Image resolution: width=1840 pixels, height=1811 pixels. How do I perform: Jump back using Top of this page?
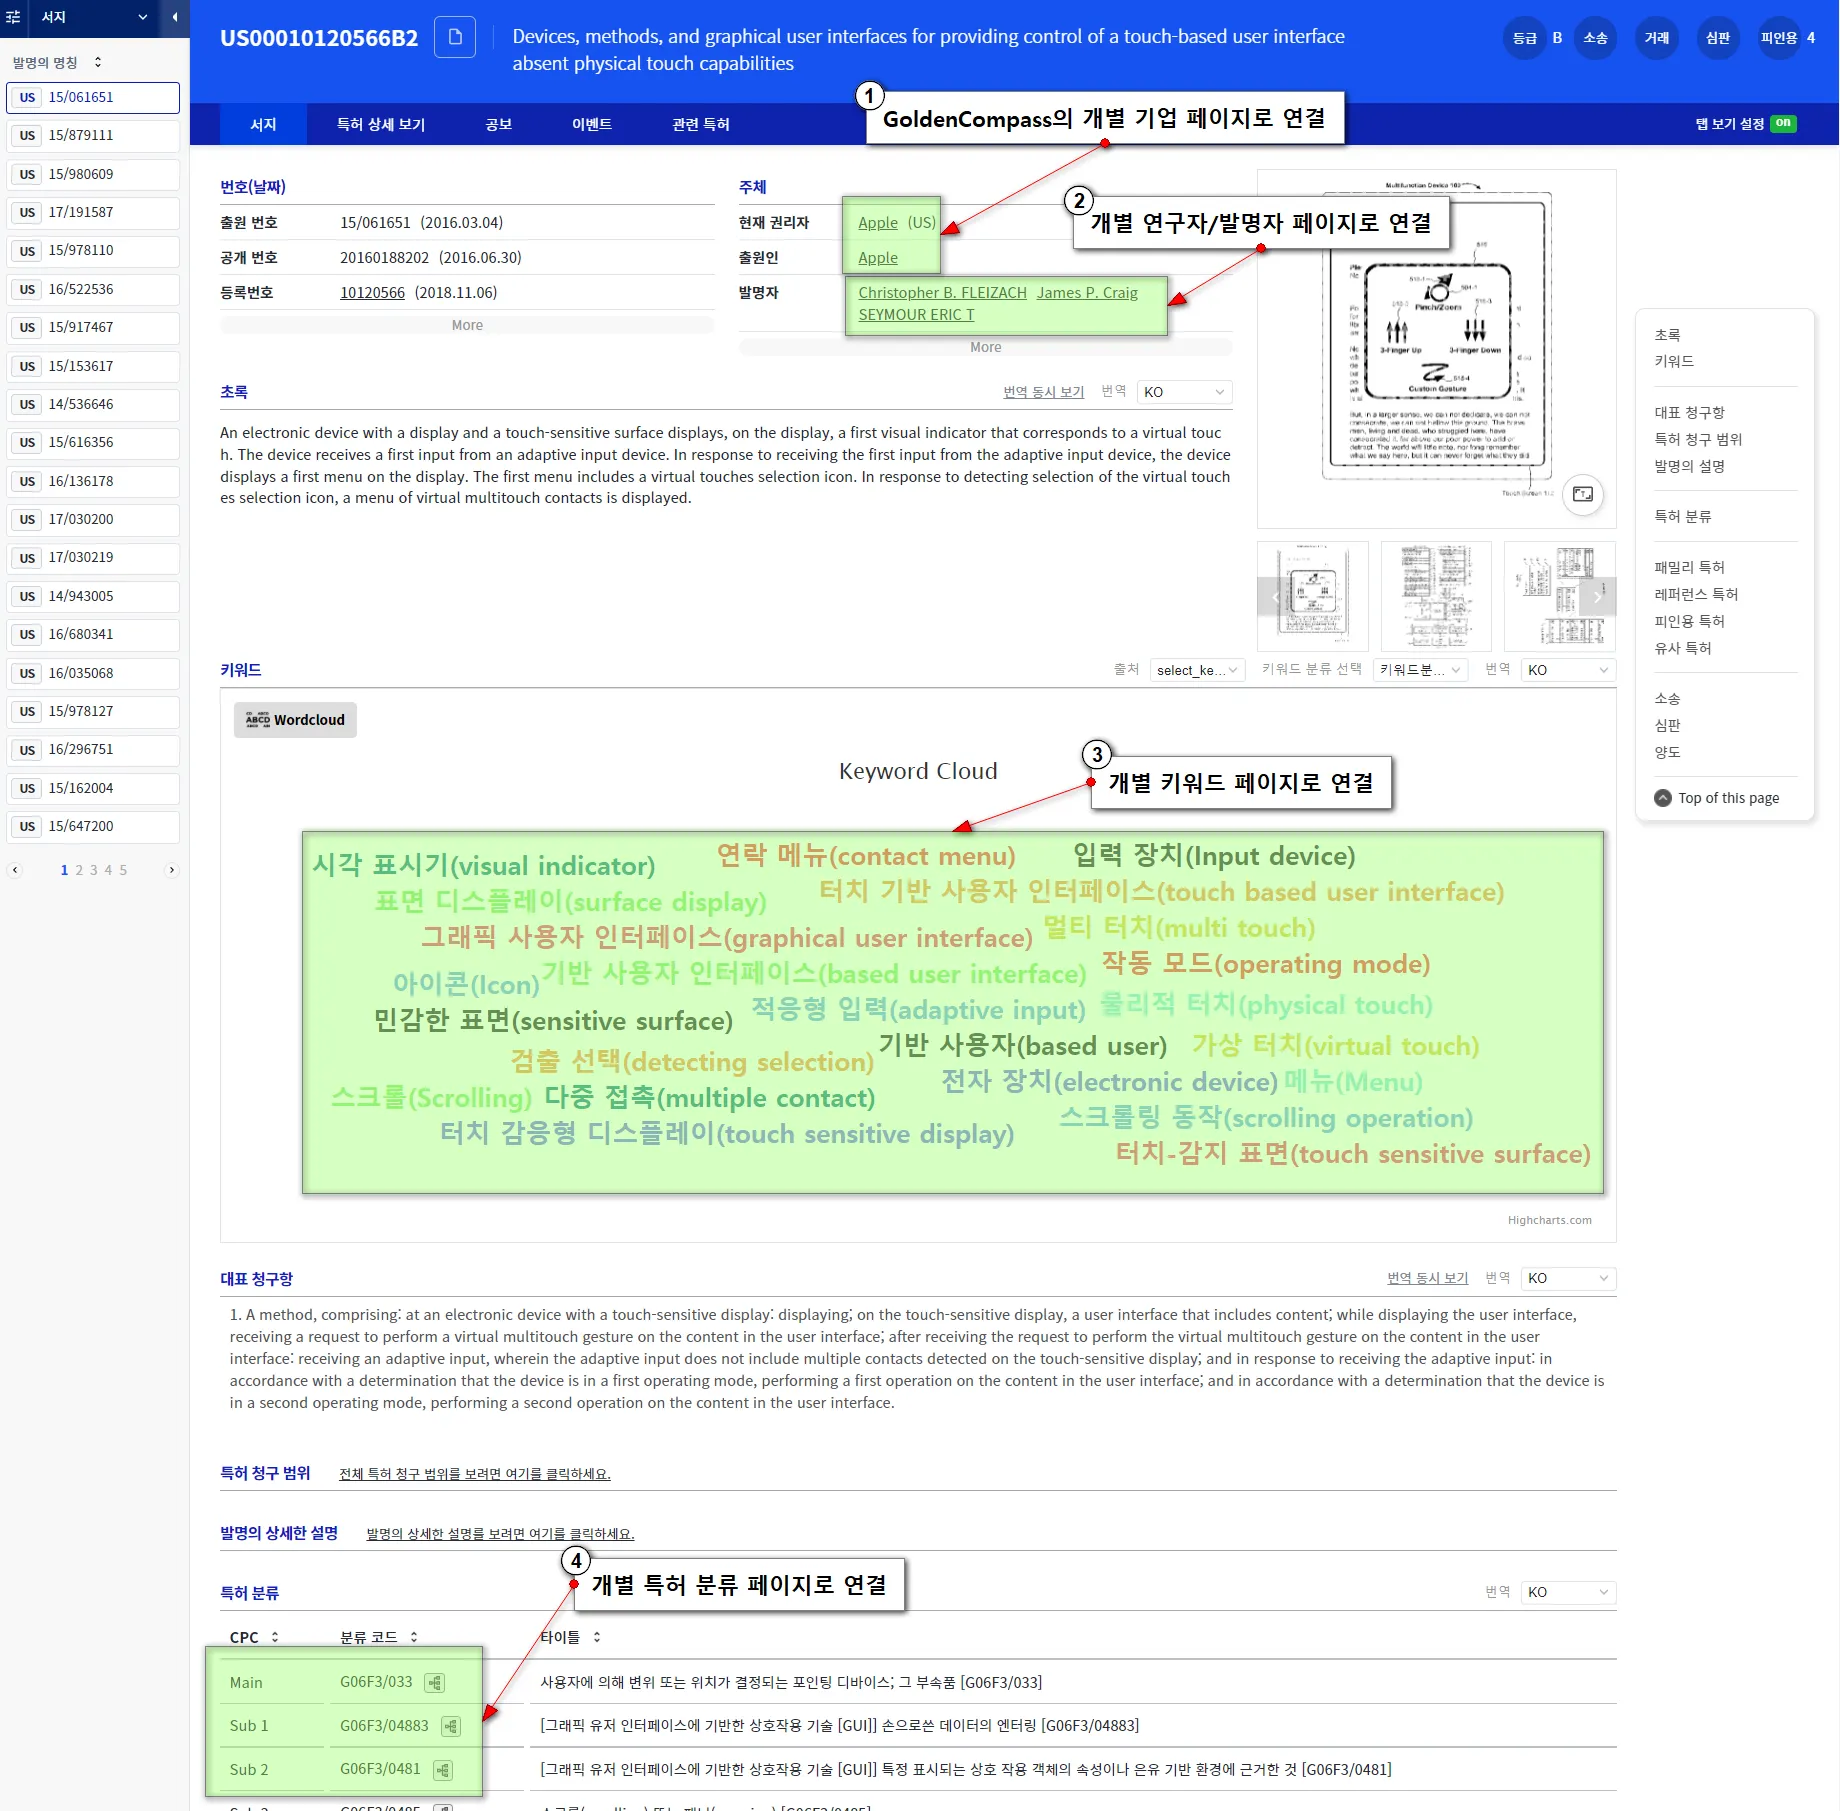[1717, 798]
